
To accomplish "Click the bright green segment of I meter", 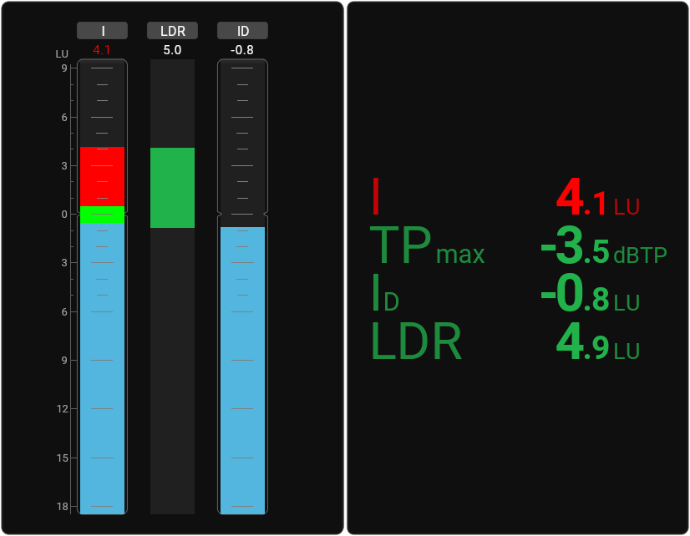I will 102,214.
